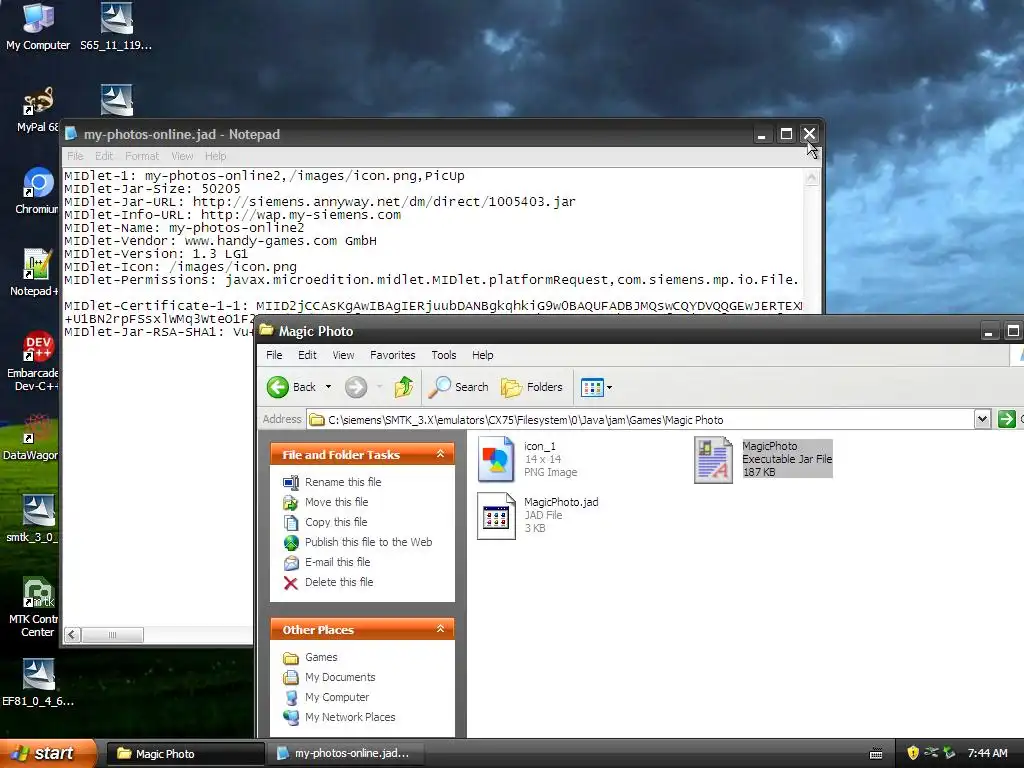Select the icon_1 PNG image file
This screenshot has width=1024, height=768.
tap(496, 459)
